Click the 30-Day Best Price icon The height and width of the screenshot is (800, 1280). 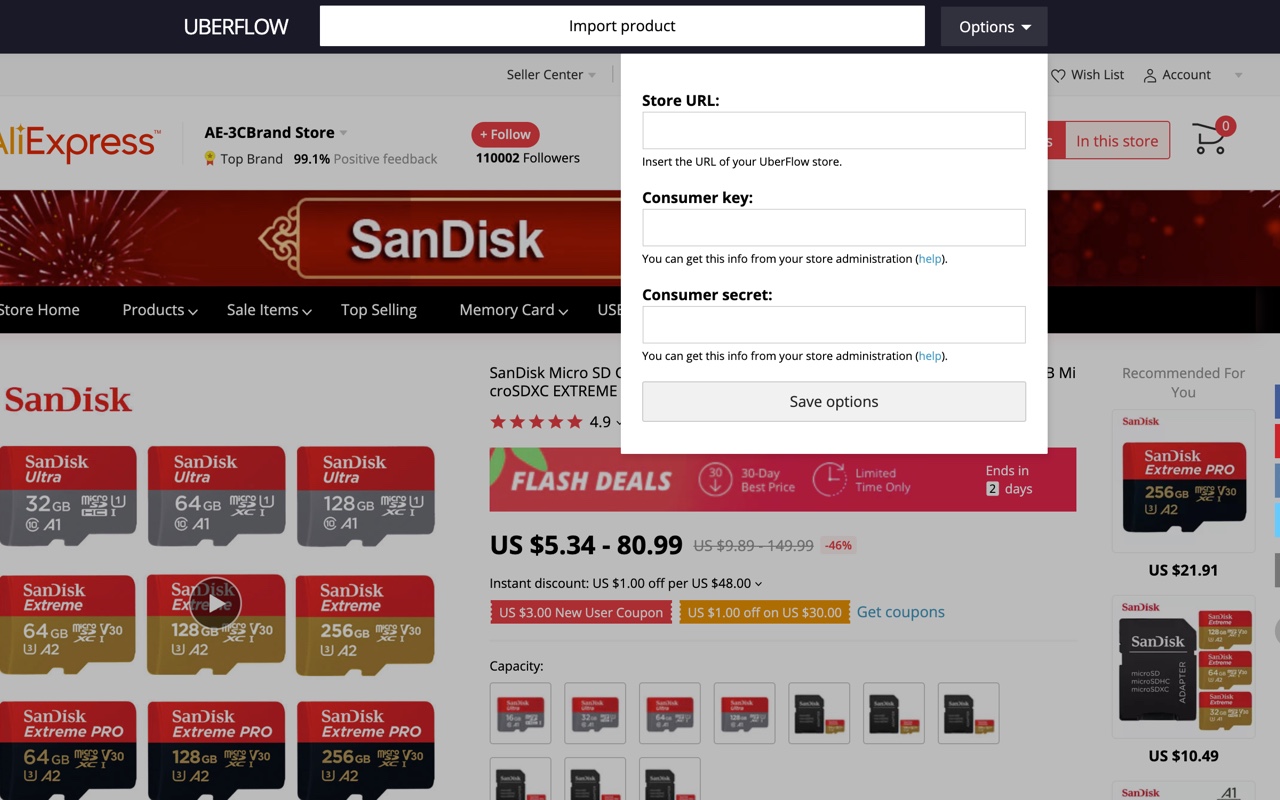[714, 479]
